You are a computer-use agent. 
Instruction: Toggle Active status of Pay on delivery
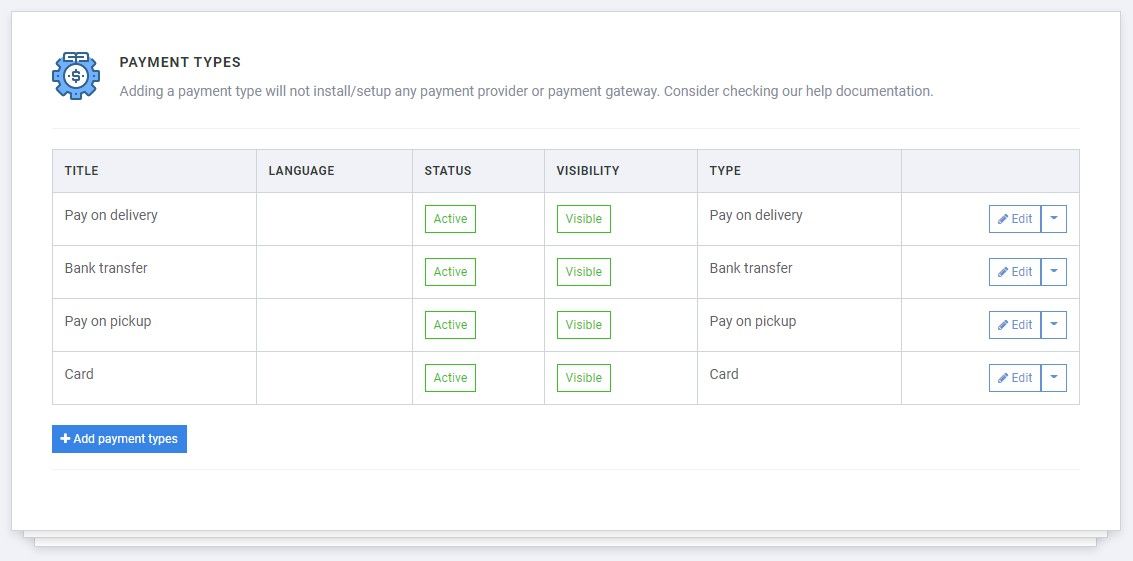point(450,219)
